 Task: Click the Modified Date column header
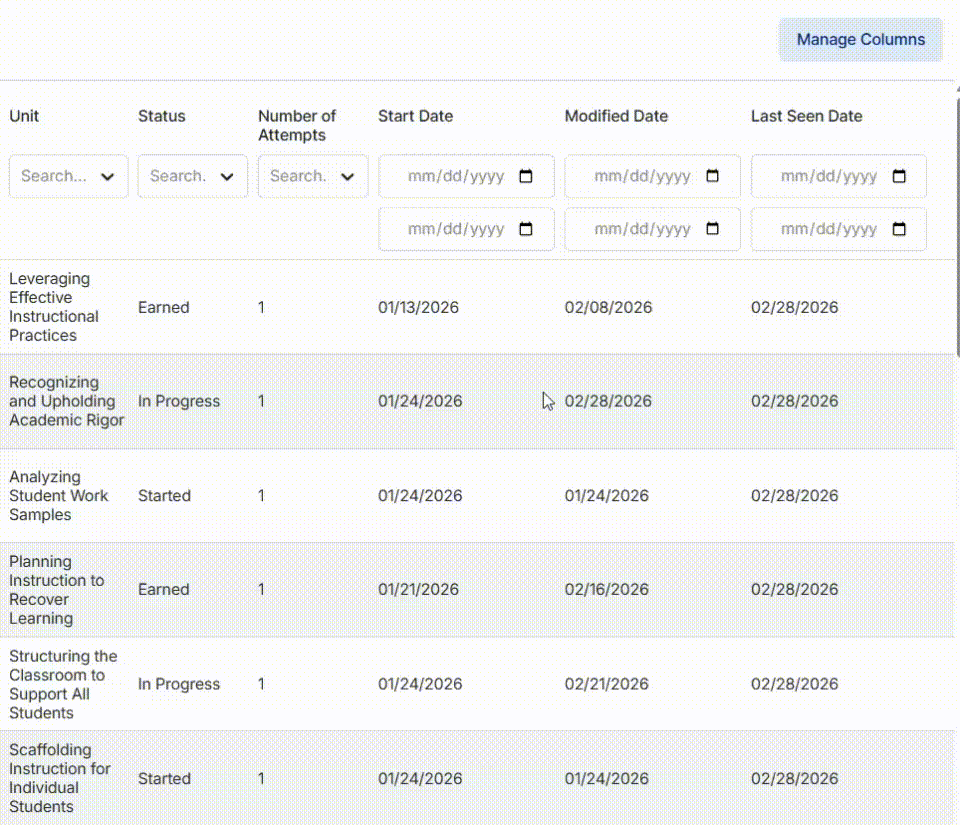coord(616,116)
